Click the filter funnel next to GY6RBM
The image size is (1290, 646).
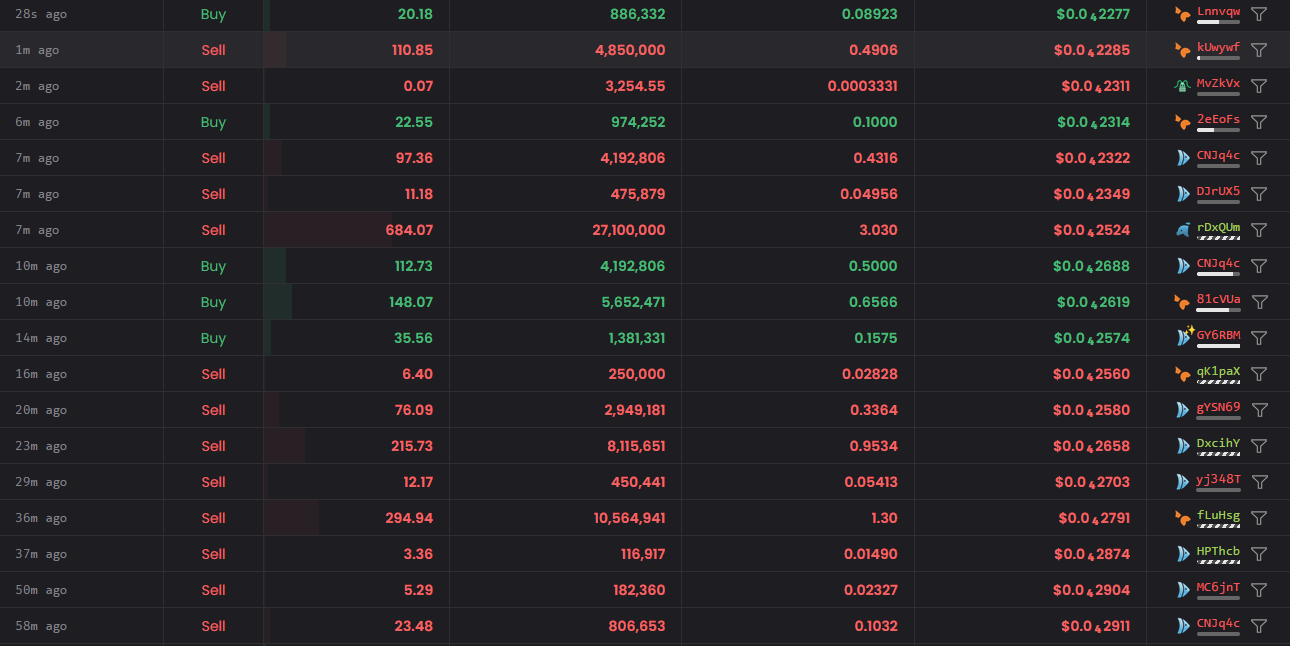tap(1259, 338)
